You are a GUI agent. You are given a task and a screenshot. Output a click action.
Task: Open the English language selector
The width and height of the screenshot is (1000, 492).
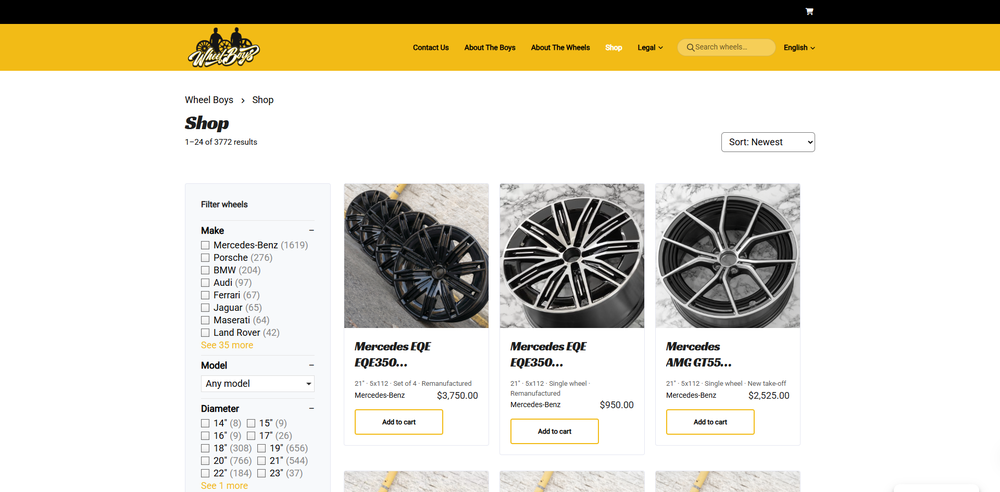799,47
